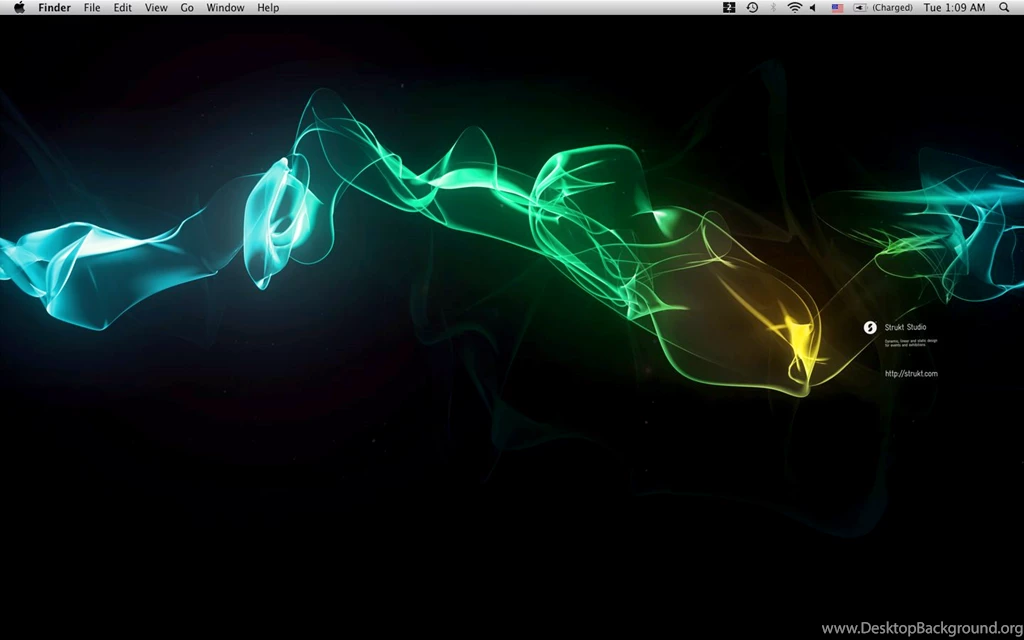Click the Spaces icon showing 2
1024x640 pixels.
coord(729,8)
